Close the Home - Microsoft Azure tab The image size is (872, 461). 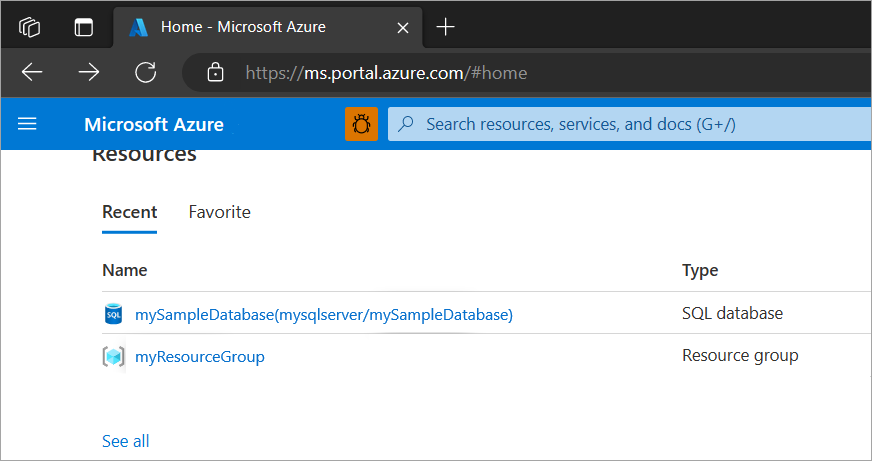pyautogui.click(x=403, y=27)
